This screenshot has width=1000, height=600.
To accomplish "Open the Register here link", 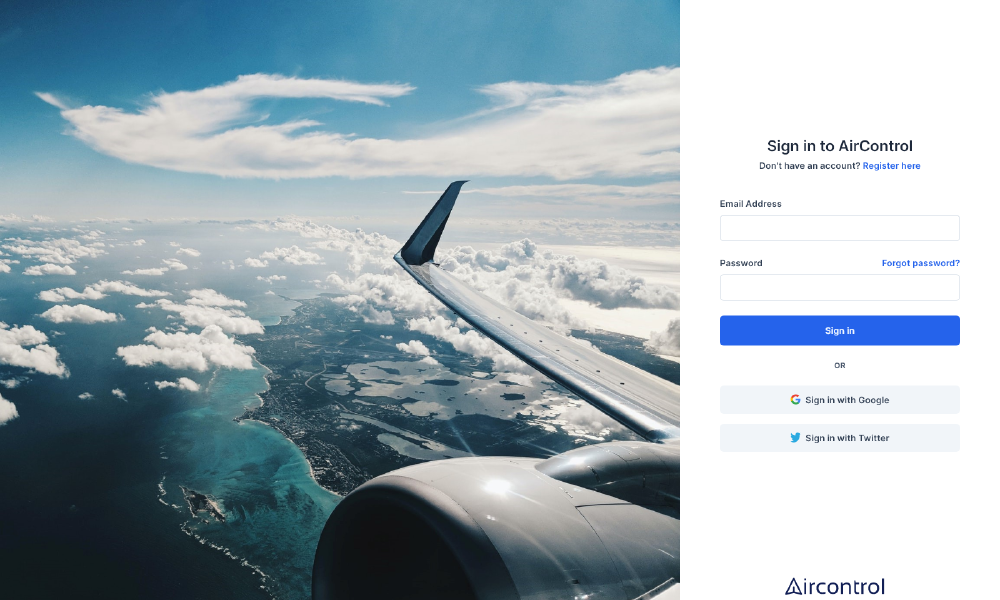I will coord(892,166).
